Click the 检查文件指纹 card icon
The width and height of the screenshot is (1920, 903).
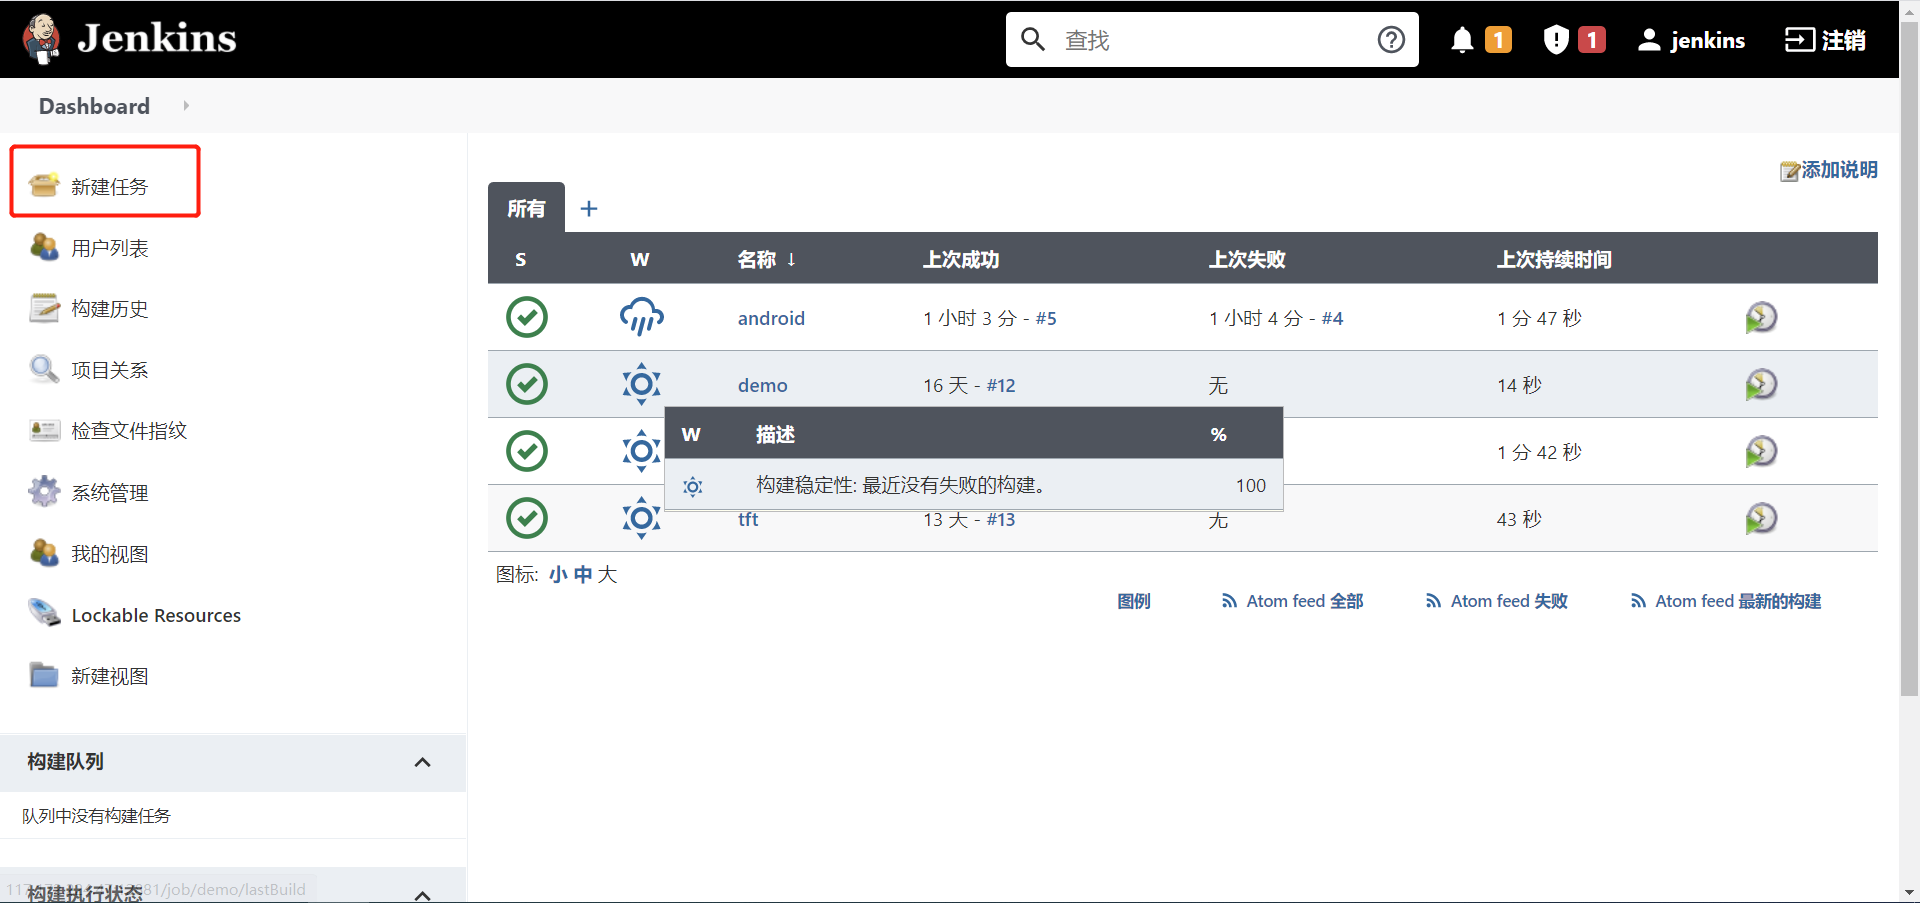point(44,430)
